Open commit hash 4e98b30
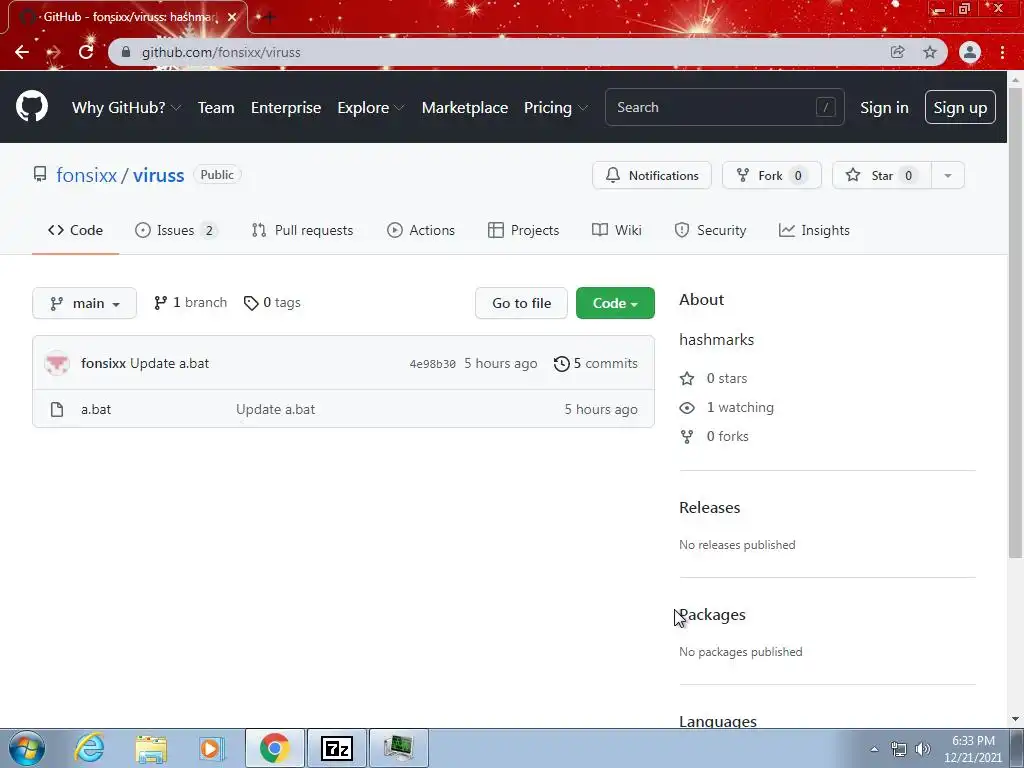 432,364
